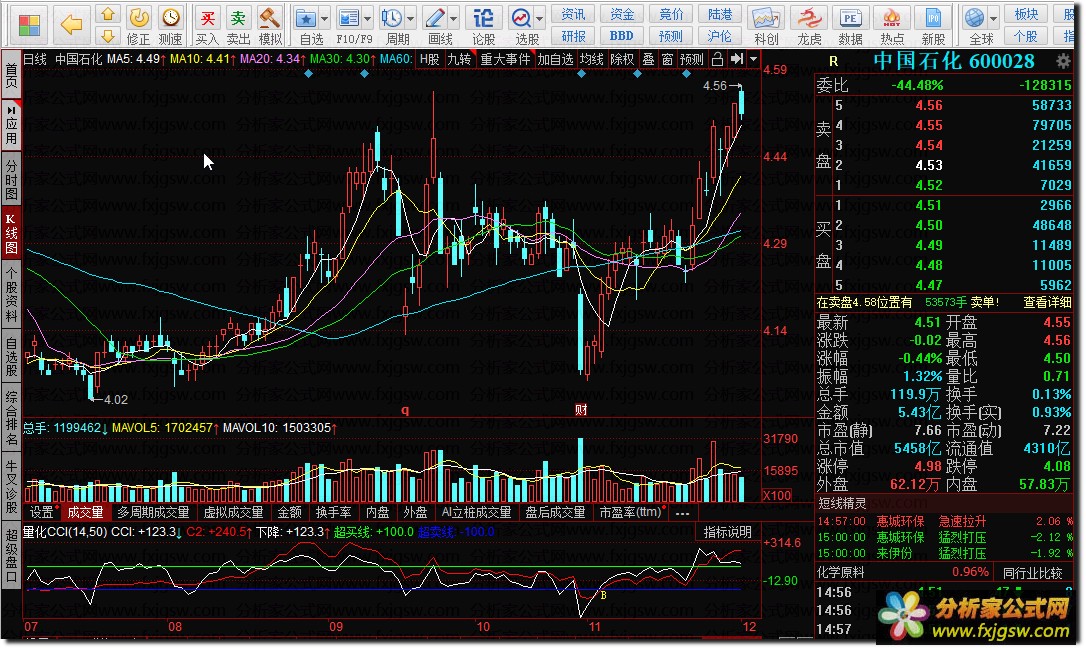The width and height of the screenshot is (1086, 648).
Task: Select the 分时图 sidebar tab
Action: 11,180
